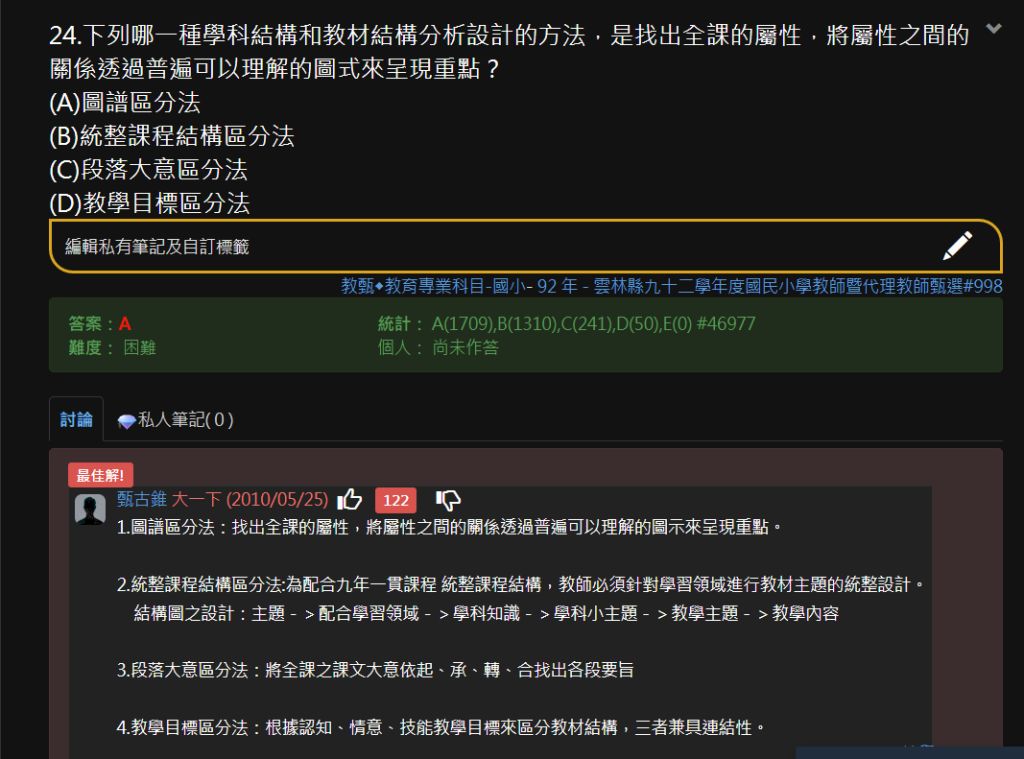This screenshot has height=759, width=1024.
Task: Switch to the 討論 tab
Action: [76, 420]
